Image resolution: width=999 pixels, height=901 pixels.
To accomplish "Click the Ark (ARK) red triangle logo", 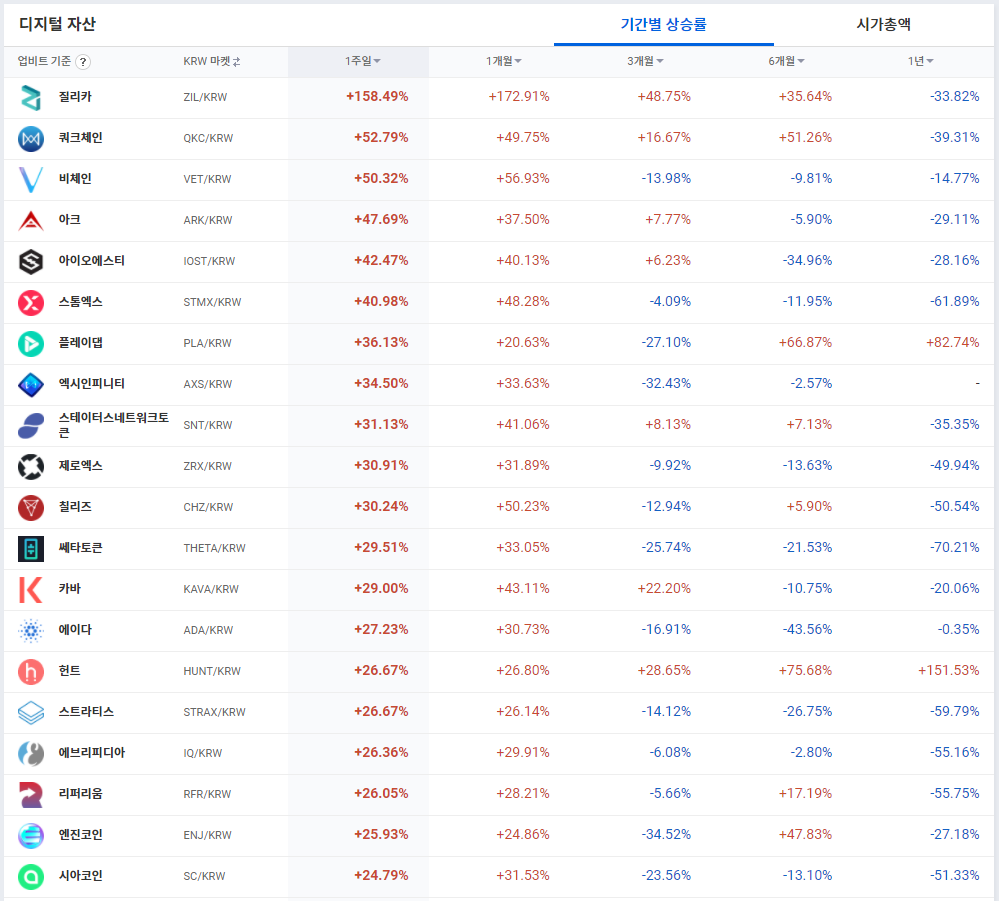I will pos(31,220).
